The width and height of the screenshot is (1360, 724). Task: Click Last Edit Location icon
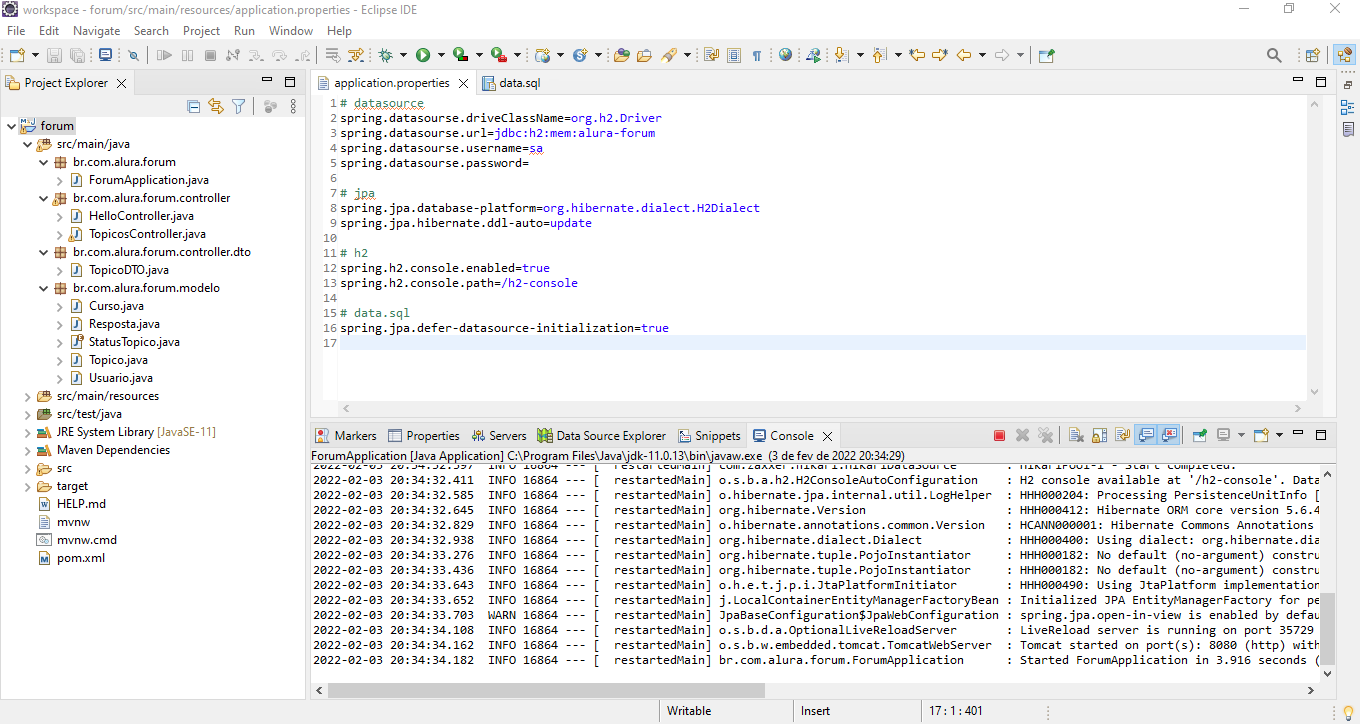916,55
